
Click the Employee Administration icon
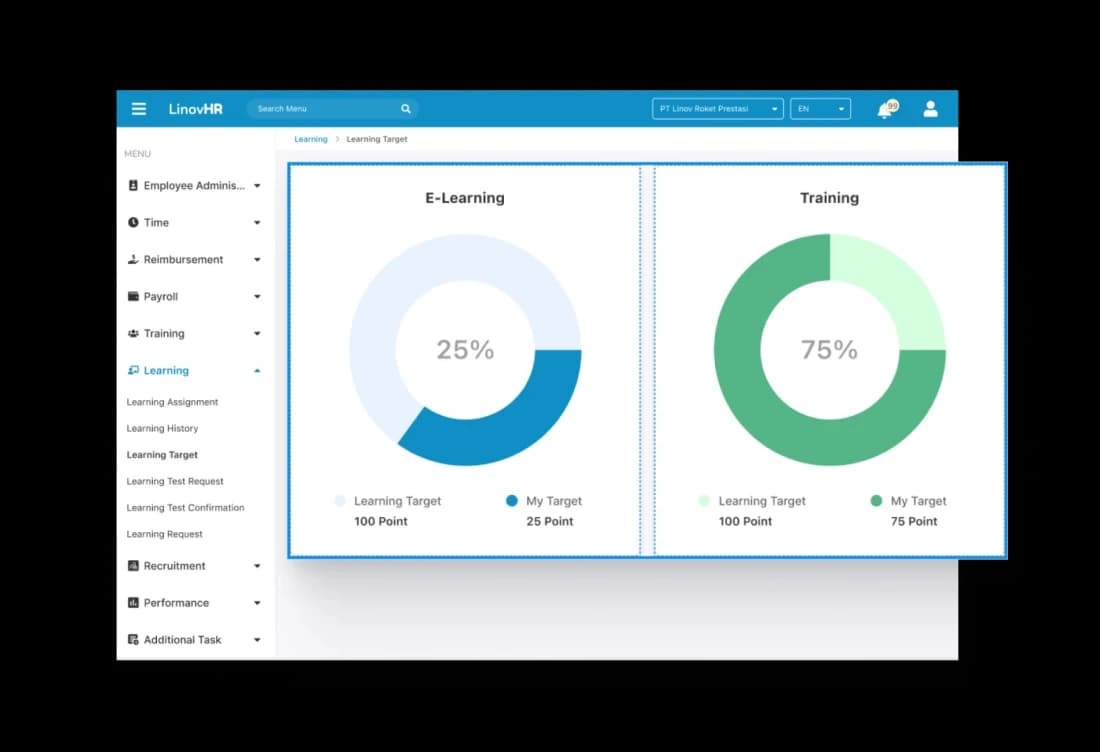tap(133, 185)
